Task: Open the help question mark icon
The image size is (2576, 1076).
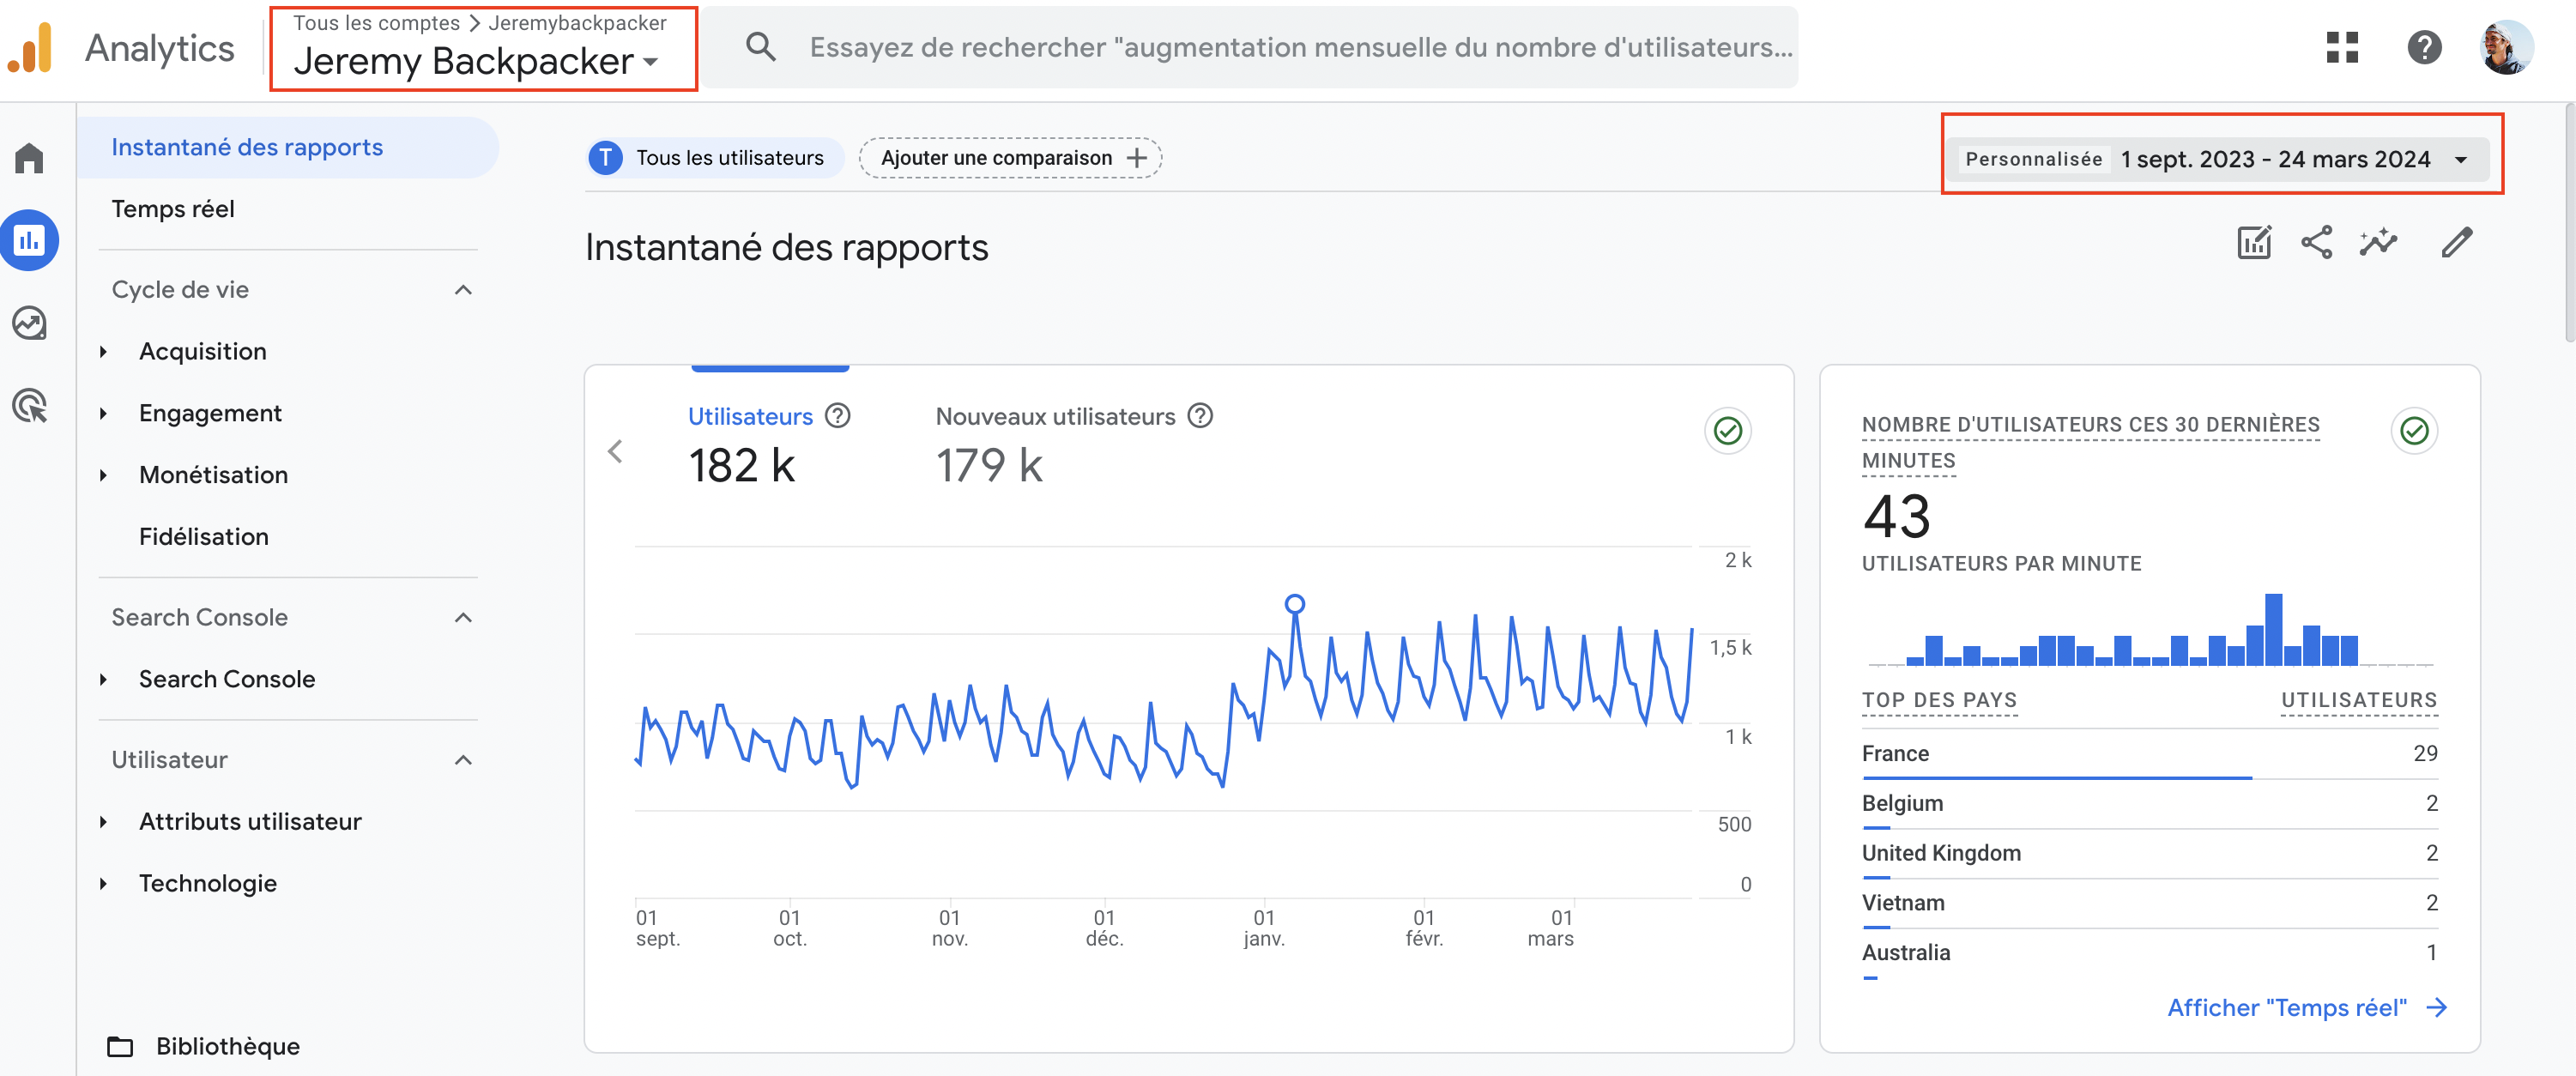Action: pyautogui.click(x=2423, y=47)
